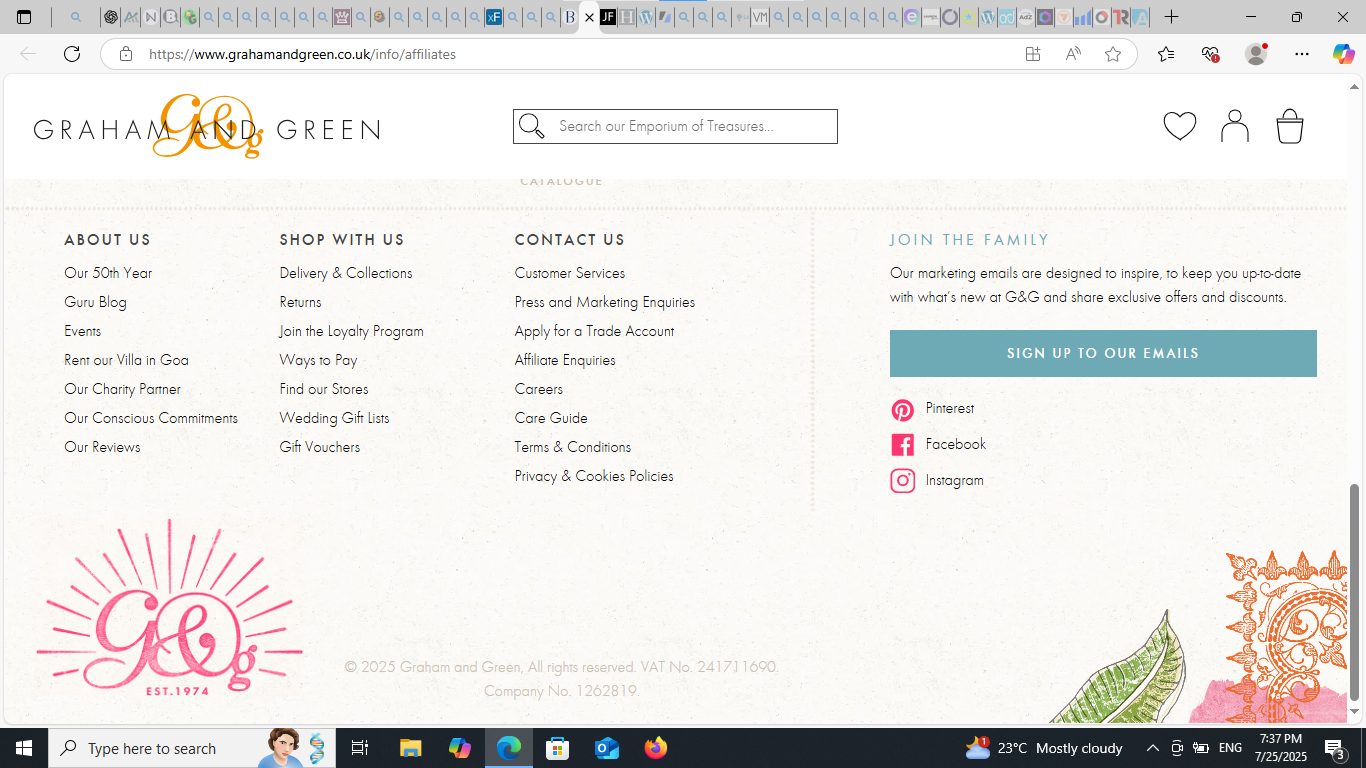This screenshot has height=768, width=1366.
Task: Show hidden system tray icons
Action: [x=1152, y=748]
